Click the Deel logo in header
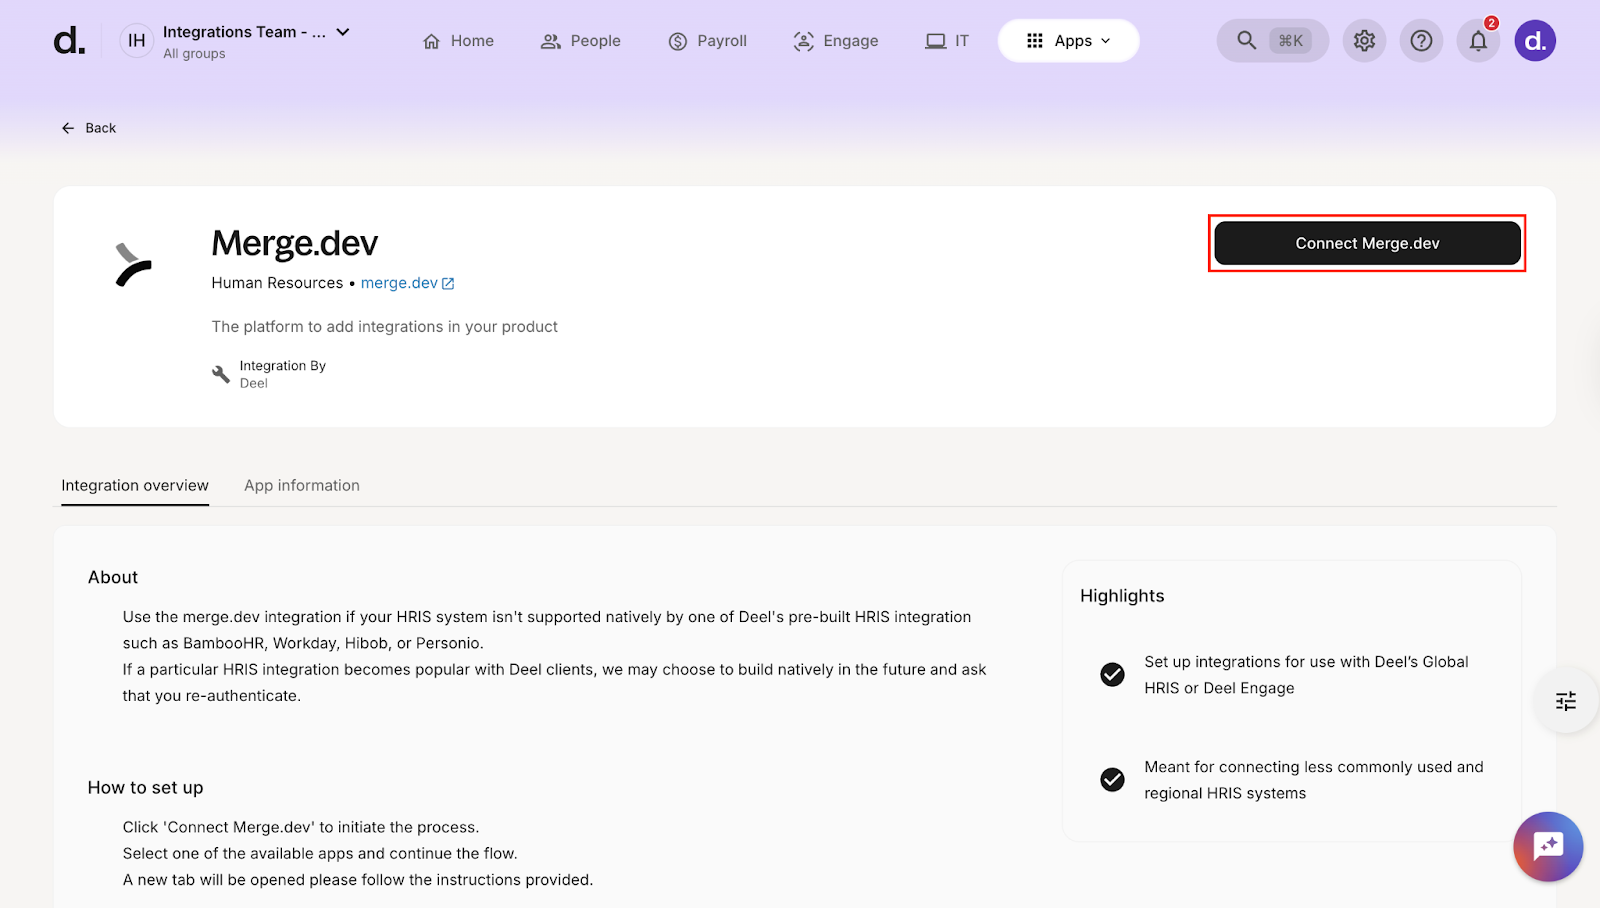Screen dimensions: 1600x908 click(x=69, y=41)
